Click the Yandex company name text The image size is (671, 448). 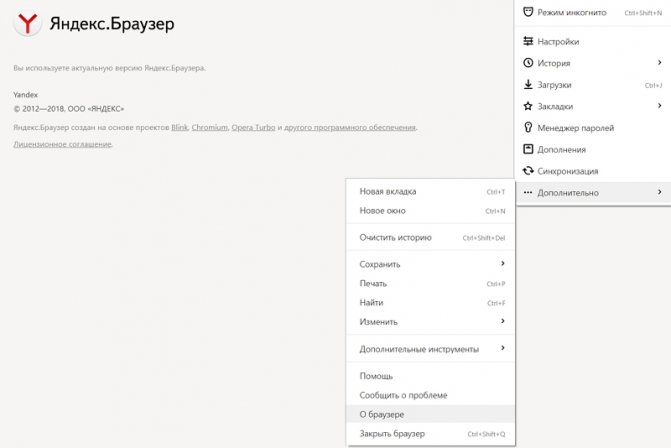(x=26, y=95)
